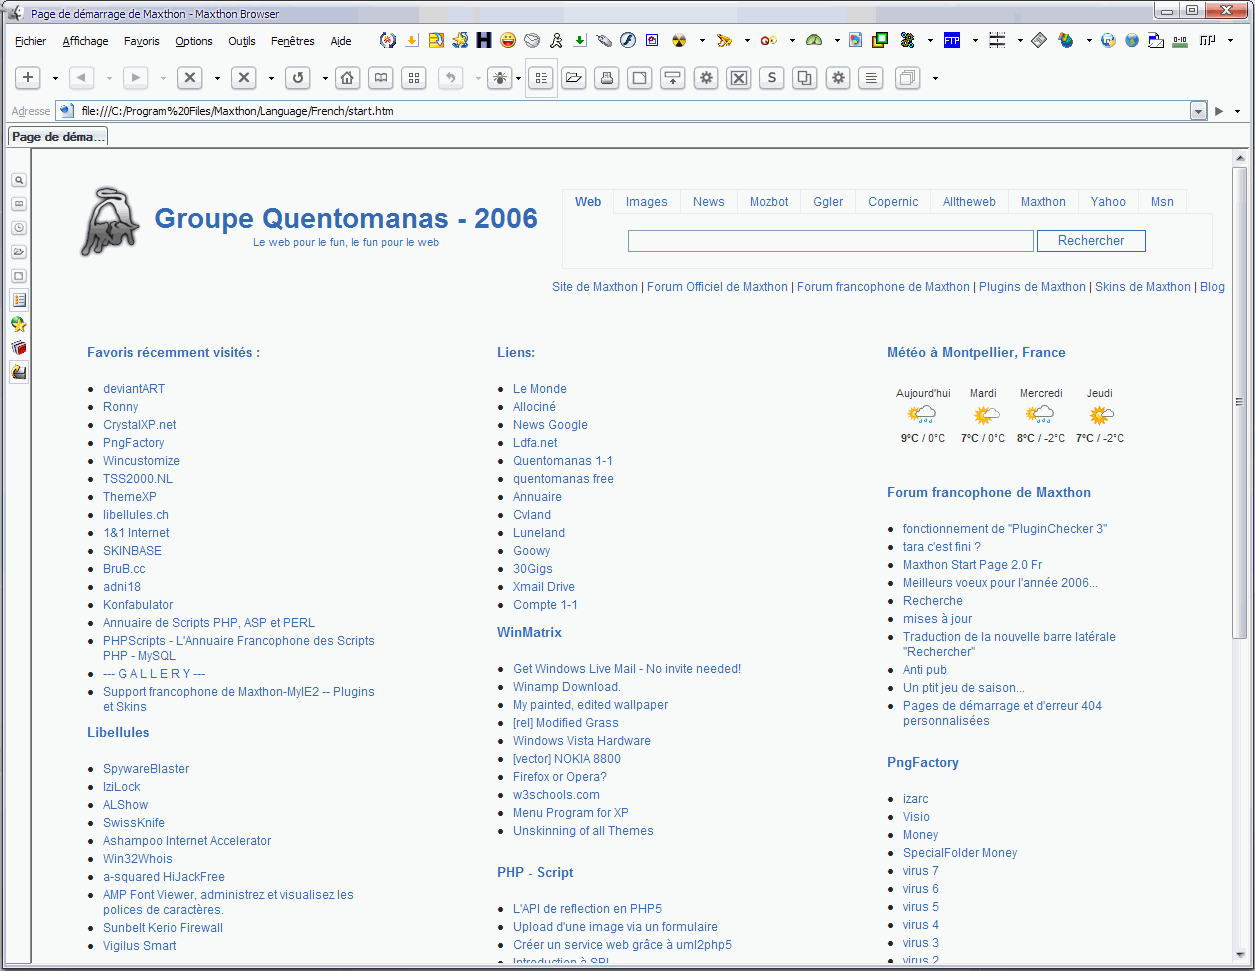Click the Rechercher button
This screenshot has width=1255, height=971.
(x=1091, y=241)
